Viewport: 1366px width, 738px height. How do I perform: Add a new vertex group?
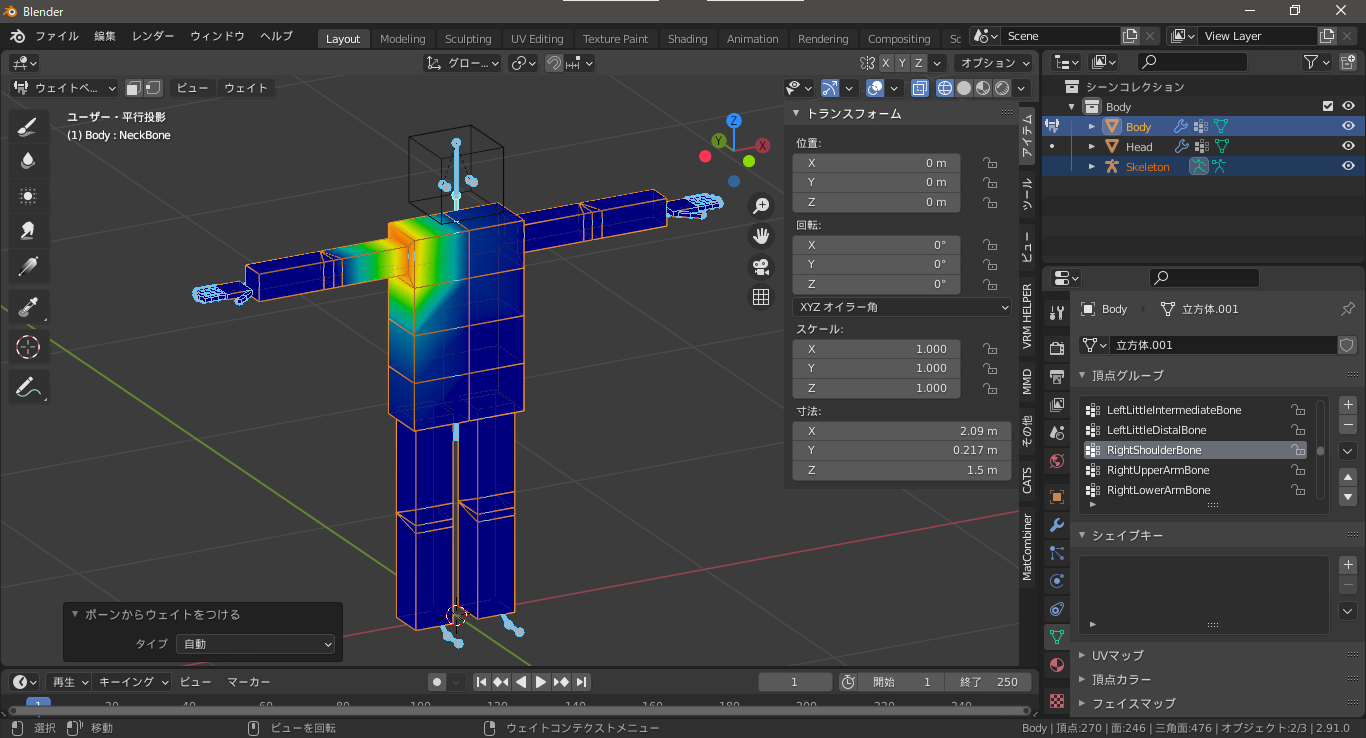pyautogui.click(x=1348, y=405)
